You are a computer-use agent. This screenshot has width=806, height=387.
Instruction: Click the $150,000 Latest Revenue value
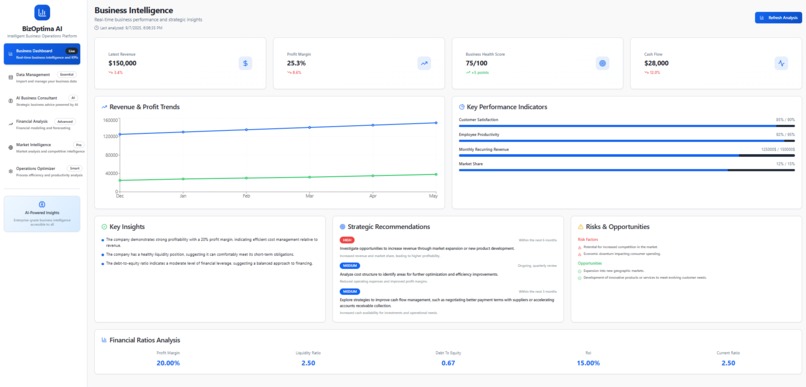click(x=122, y=63)
